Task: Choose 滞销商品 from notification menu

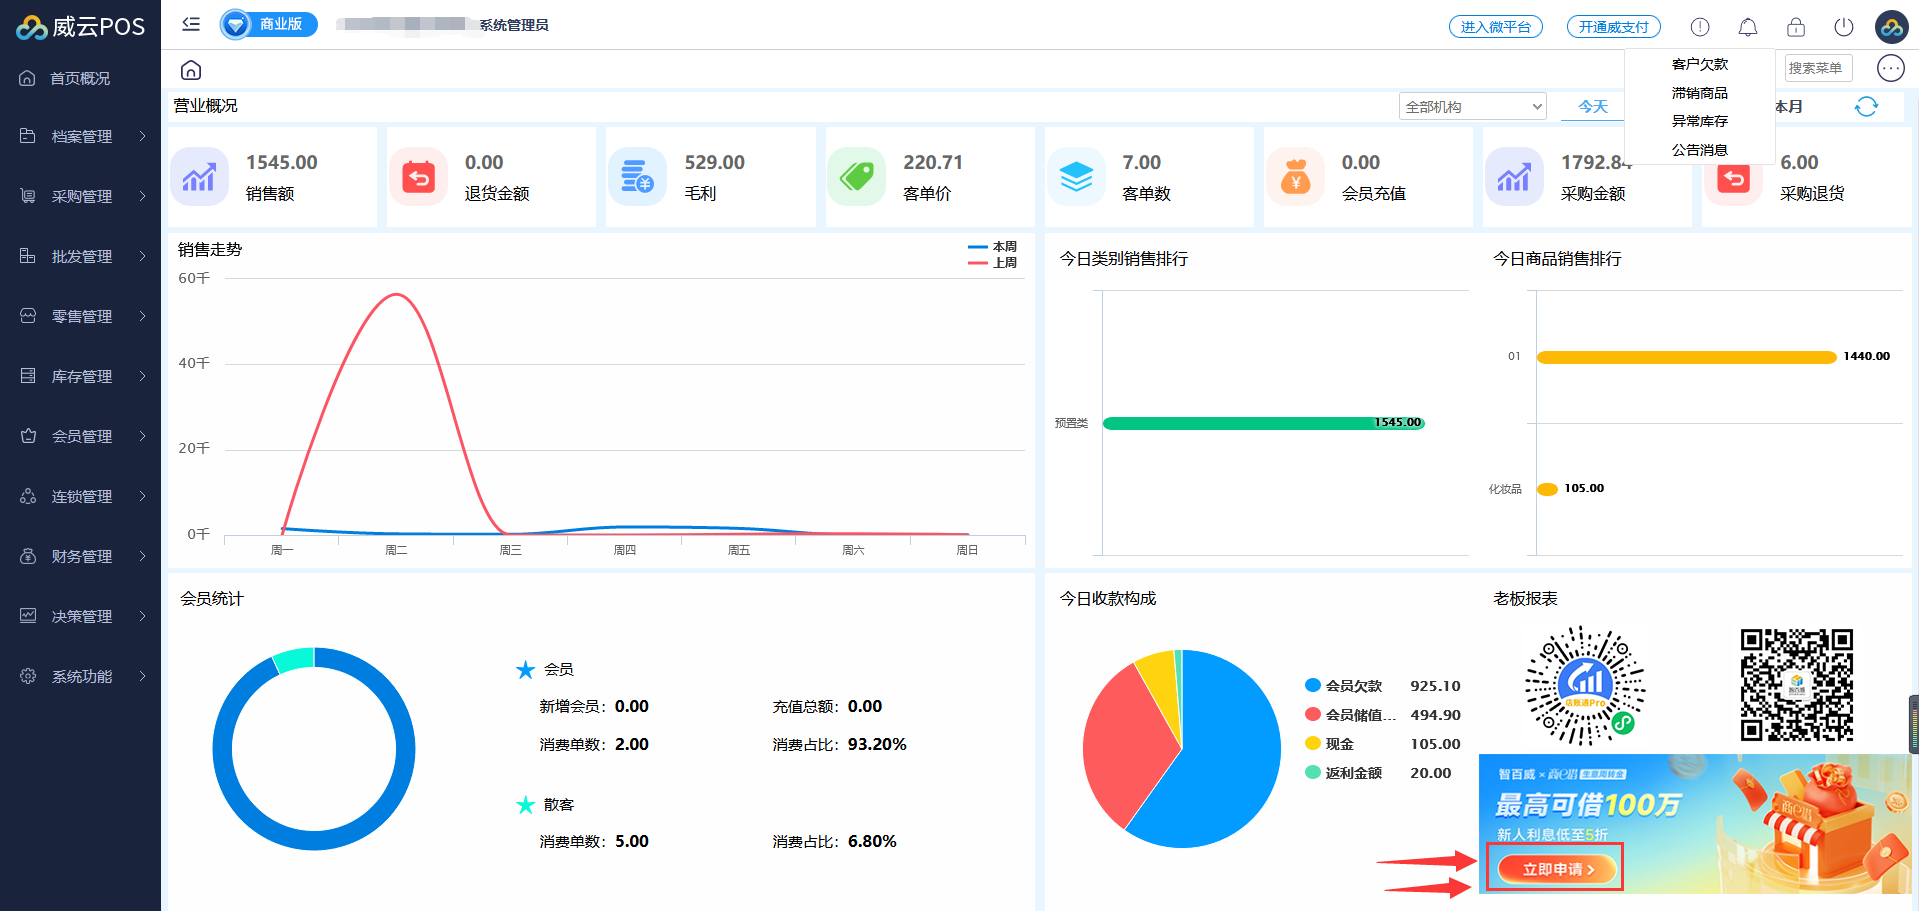Action: click(x=1699, y=93)
